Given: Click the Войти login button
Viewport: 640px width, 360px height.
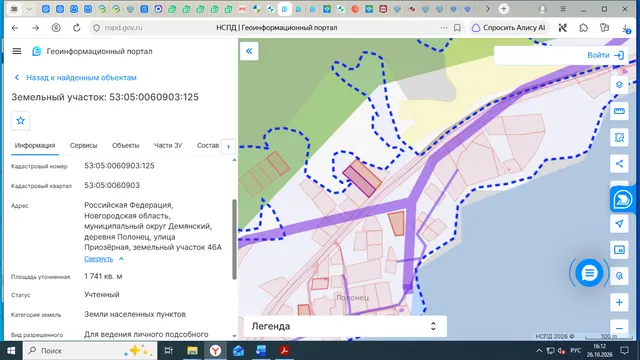Looking at the screenshot, I should coord(606,55).
